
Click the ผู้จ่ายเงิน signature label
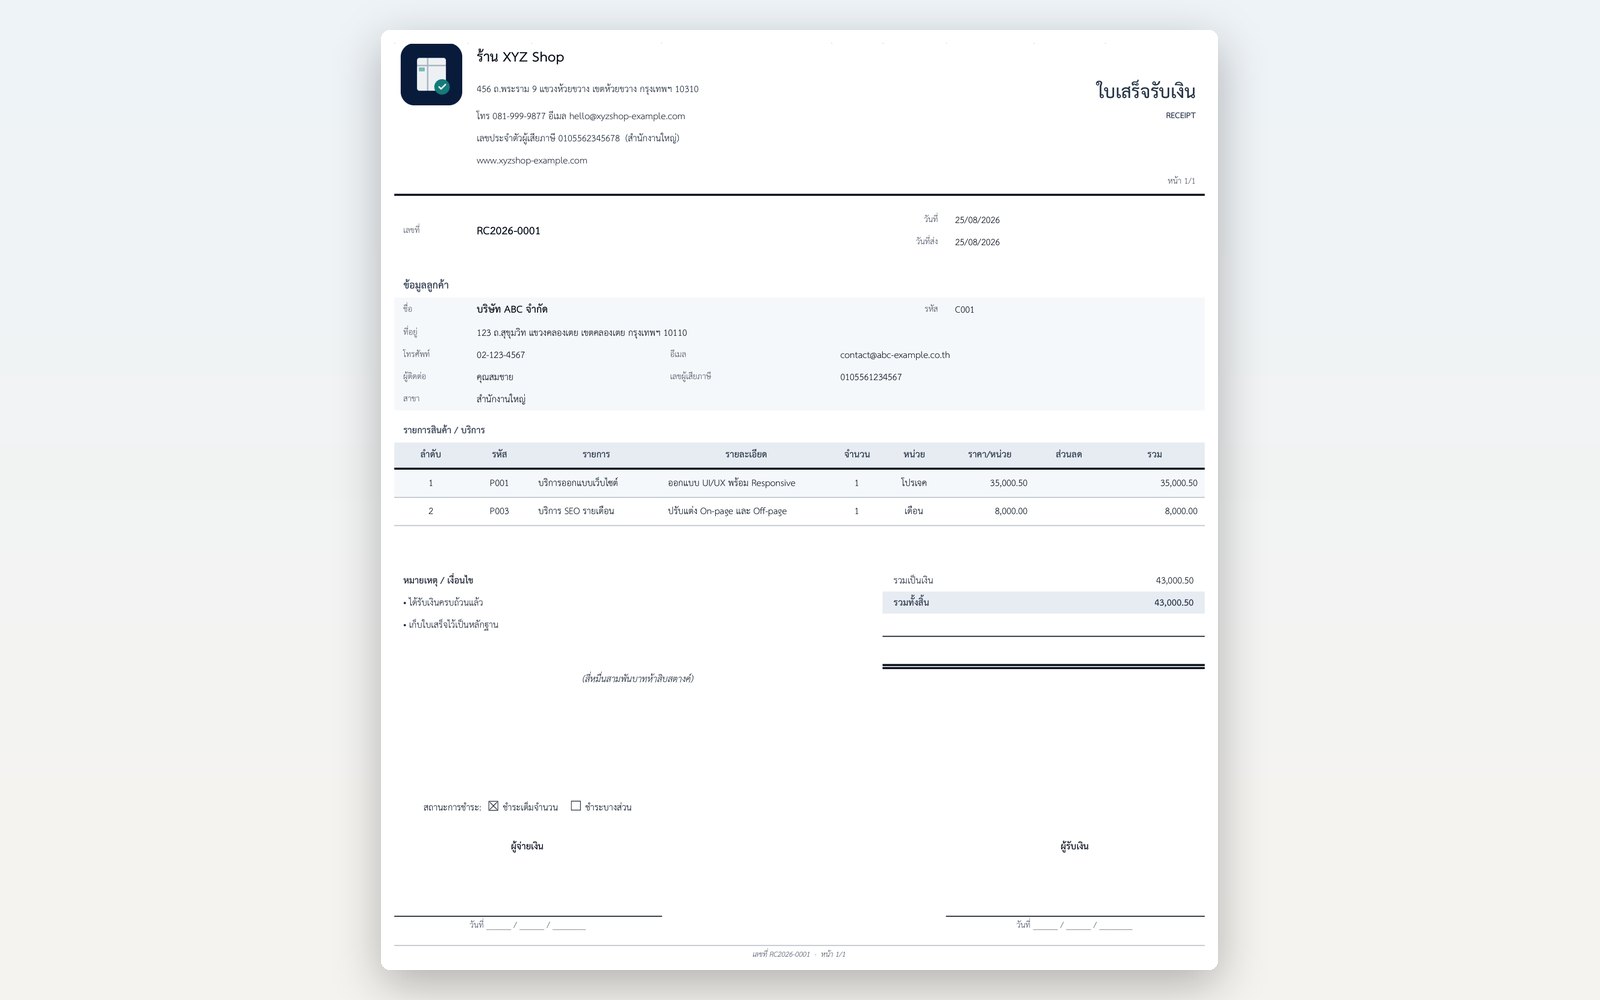(527, 846)
